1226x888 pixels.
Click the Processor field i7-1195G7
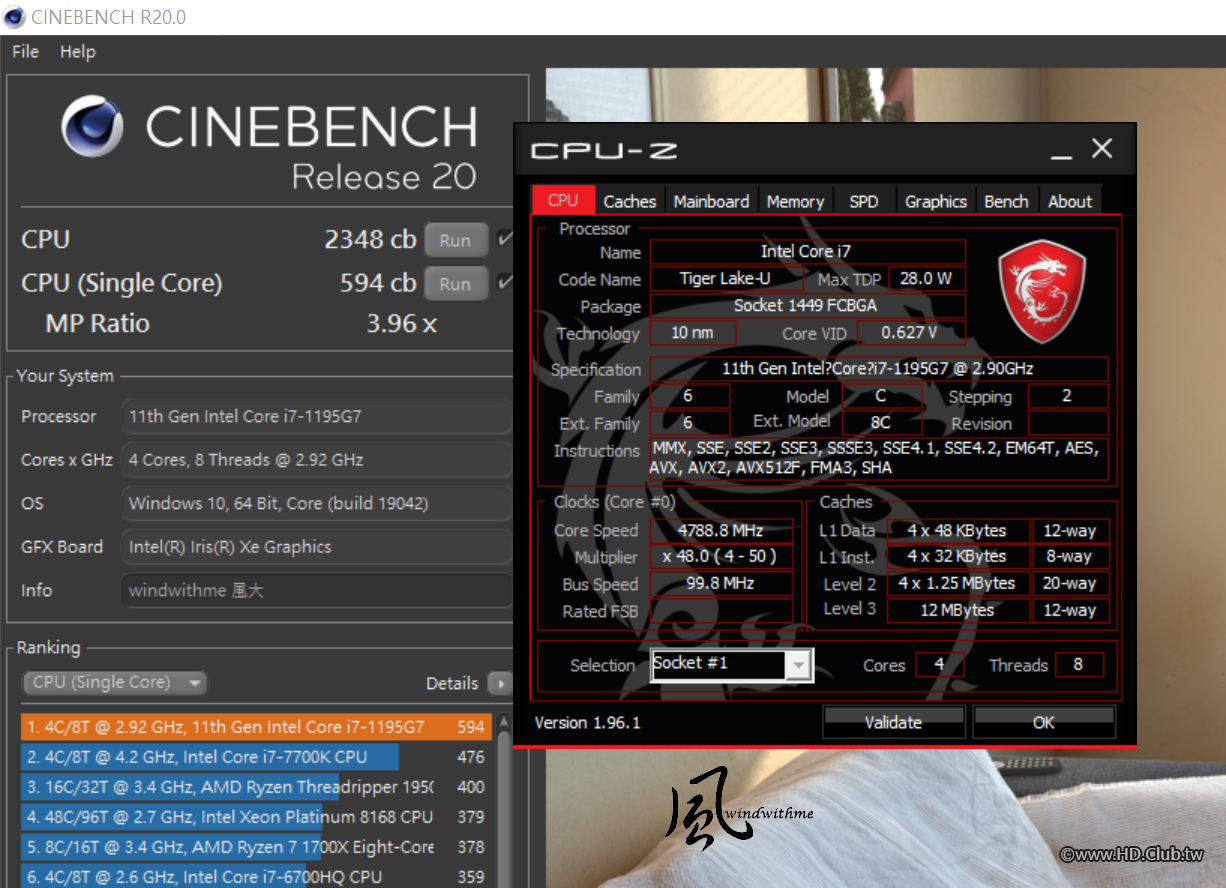(317, 416)
